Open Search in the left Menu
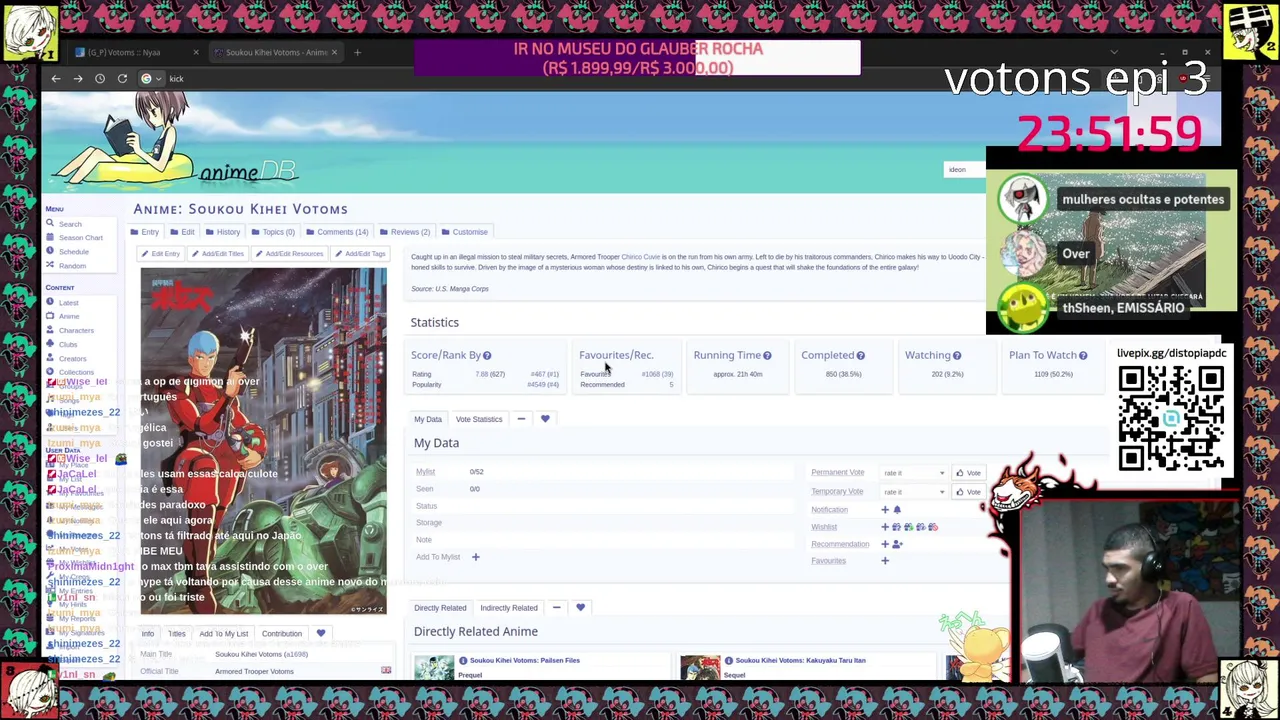The width and height of the screenshot is (1280, 720). tap(70, 224)
